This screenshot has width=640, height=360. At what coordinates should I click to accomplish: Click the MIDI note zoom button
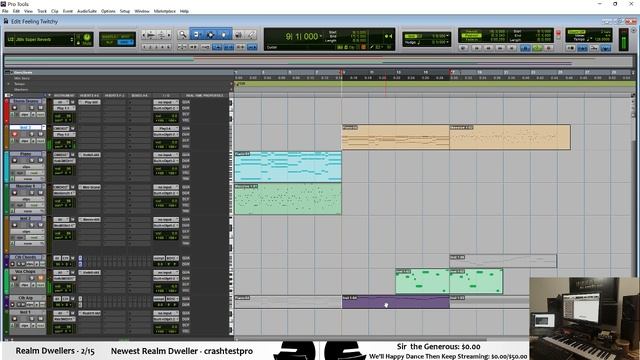pos(162,36)
